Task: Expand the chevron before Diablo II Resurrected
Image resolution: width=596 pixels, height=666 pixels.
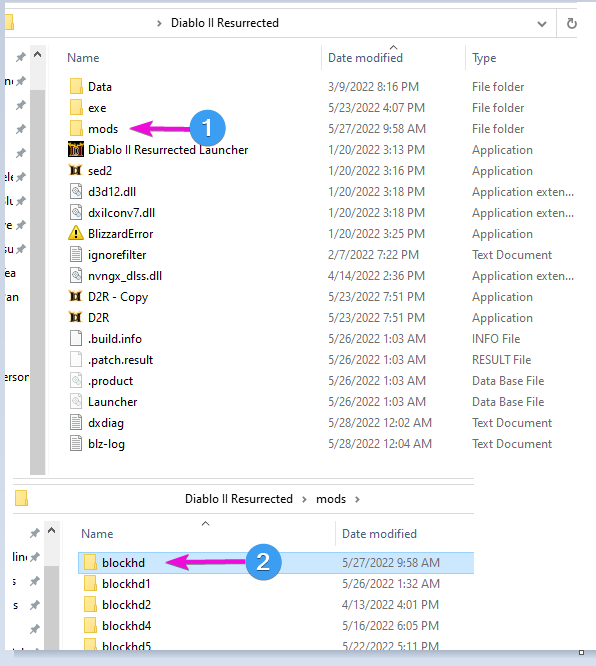Action: click(159, 23)
